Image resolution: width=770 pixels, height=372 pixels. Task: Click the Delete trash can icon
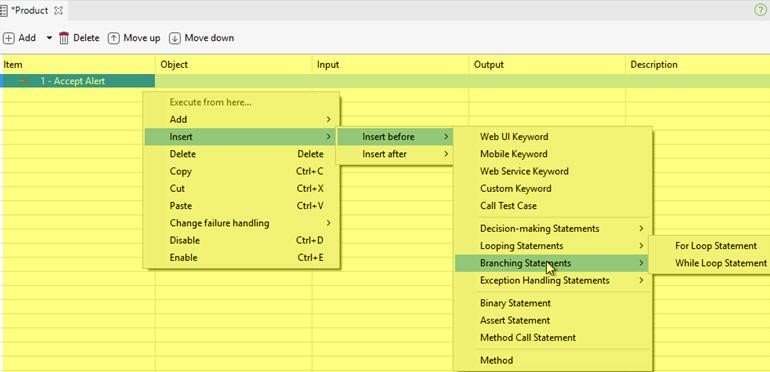[x=64, y=38]
